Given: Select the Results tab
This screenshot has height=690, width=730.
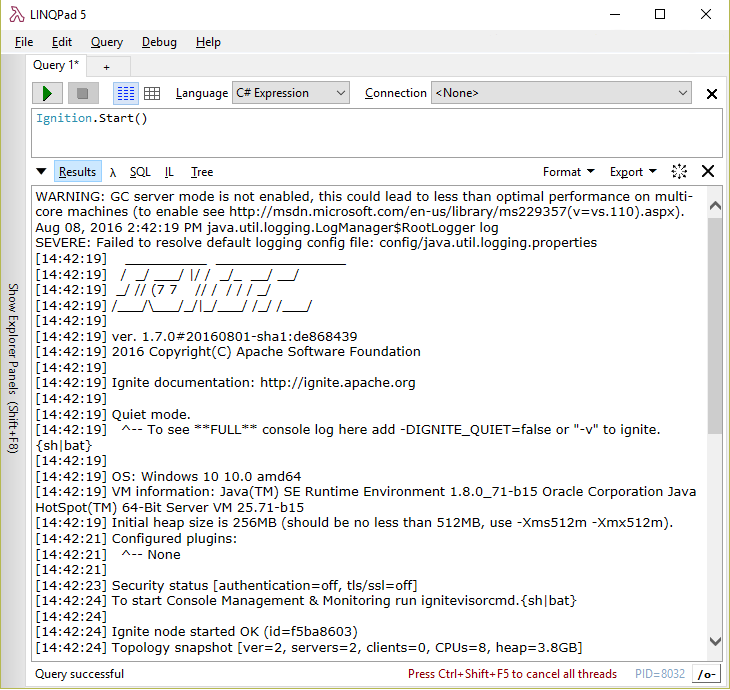Looking at the screenshot, I should pyautogui.click(x=78, y=172).
